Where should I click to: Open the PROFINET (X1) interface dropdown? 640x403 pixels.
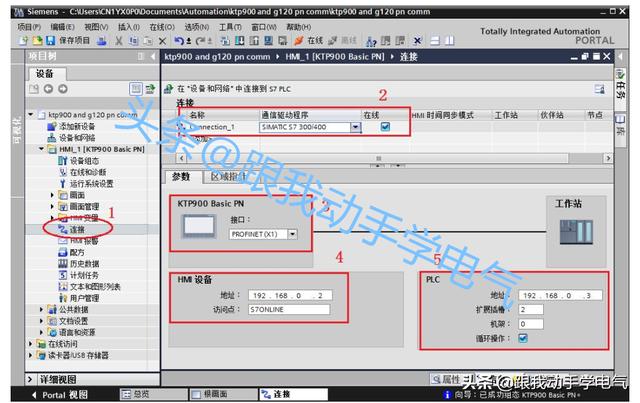point(292,234)
